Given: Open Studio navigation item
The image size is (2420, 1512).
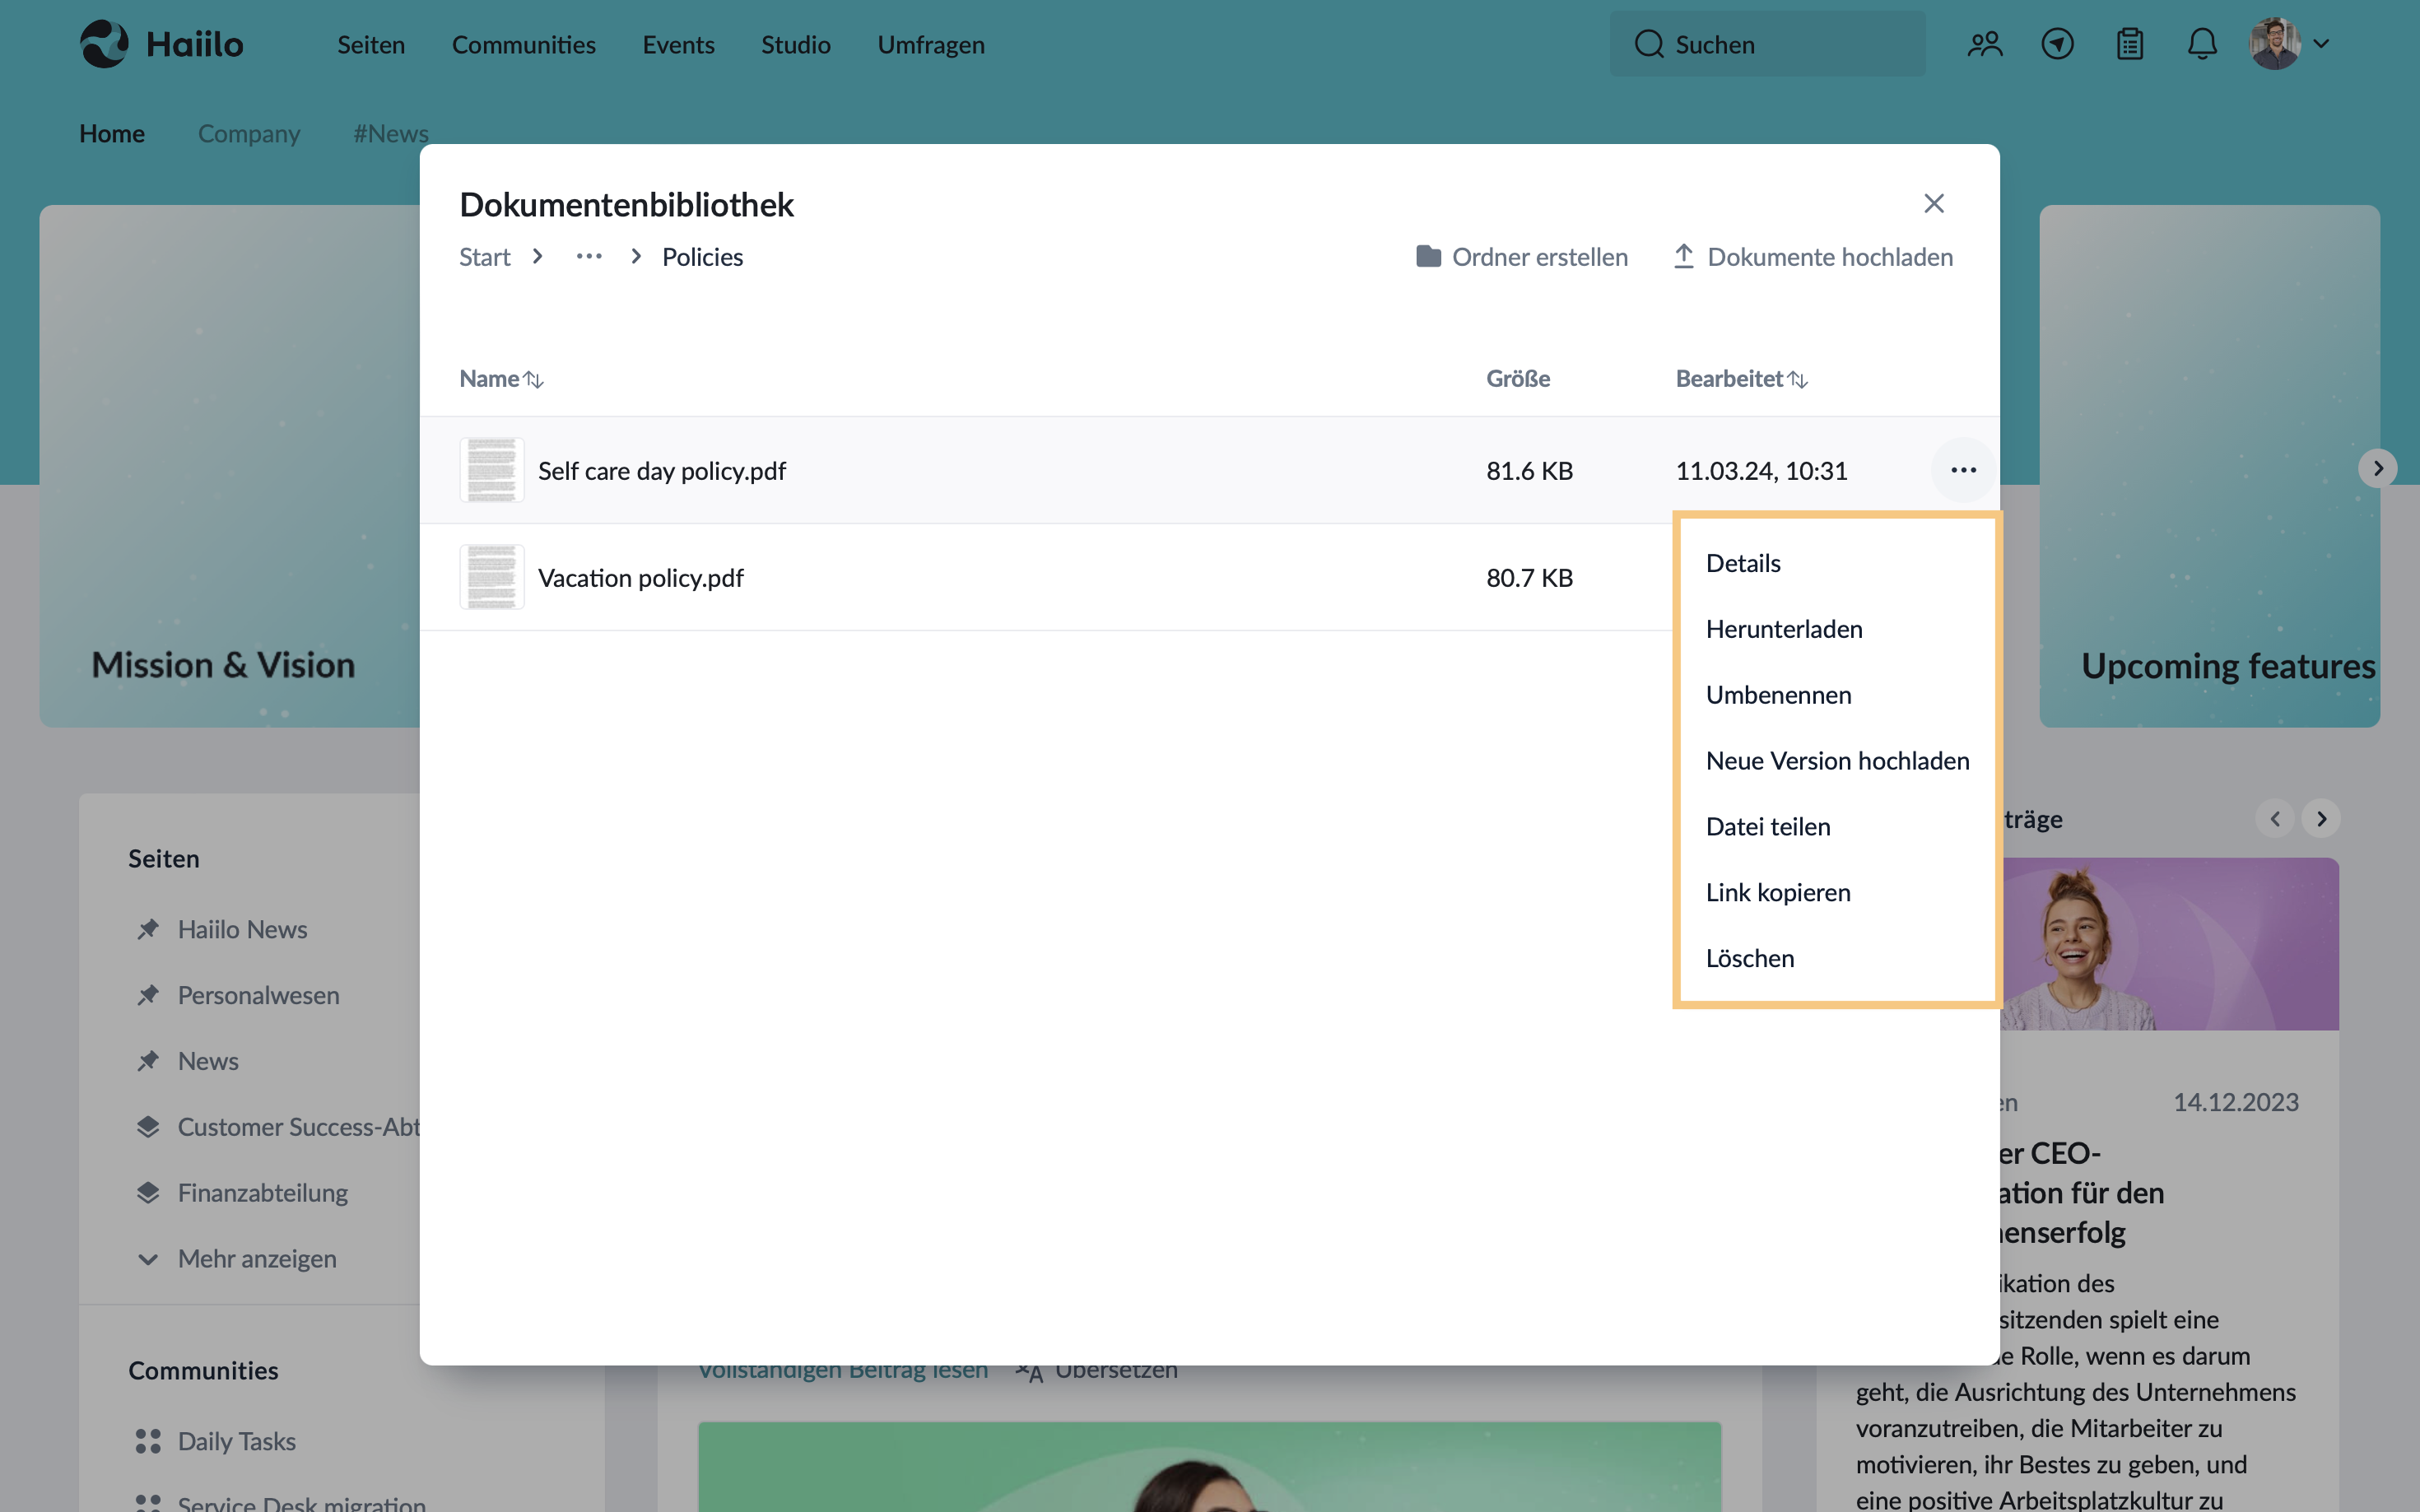Looking at the screenshot, I should click(795, 45).
